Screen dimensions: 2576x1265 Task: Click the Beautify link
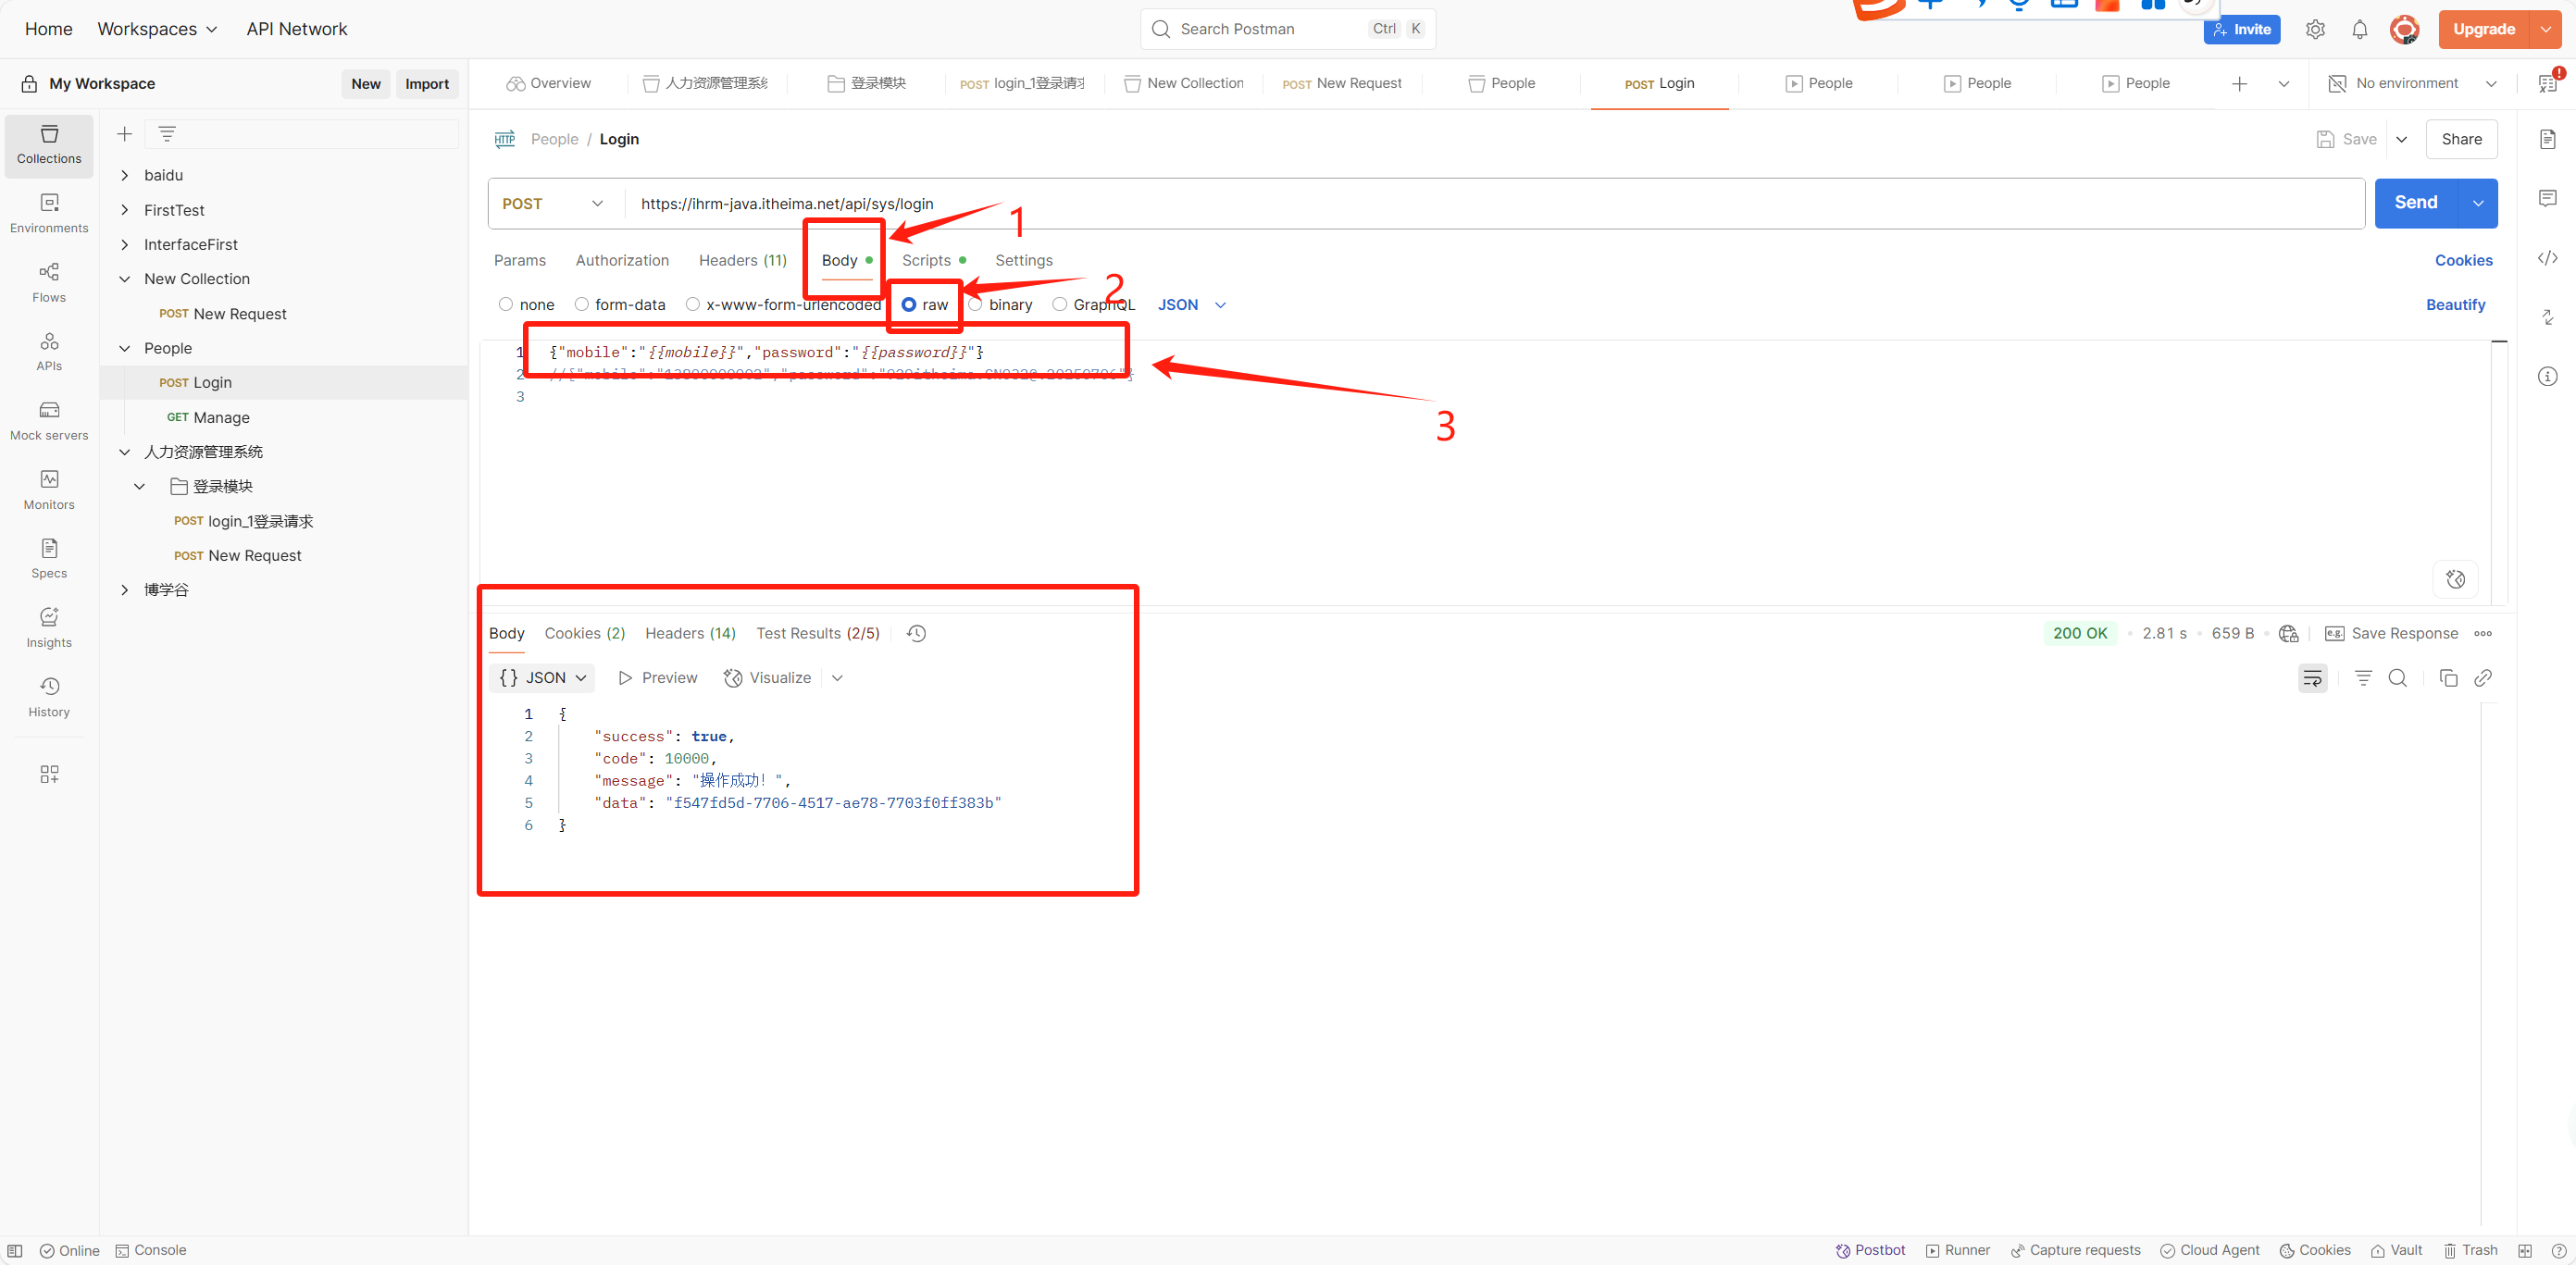pyautogui.click(x=2454, y=305)
